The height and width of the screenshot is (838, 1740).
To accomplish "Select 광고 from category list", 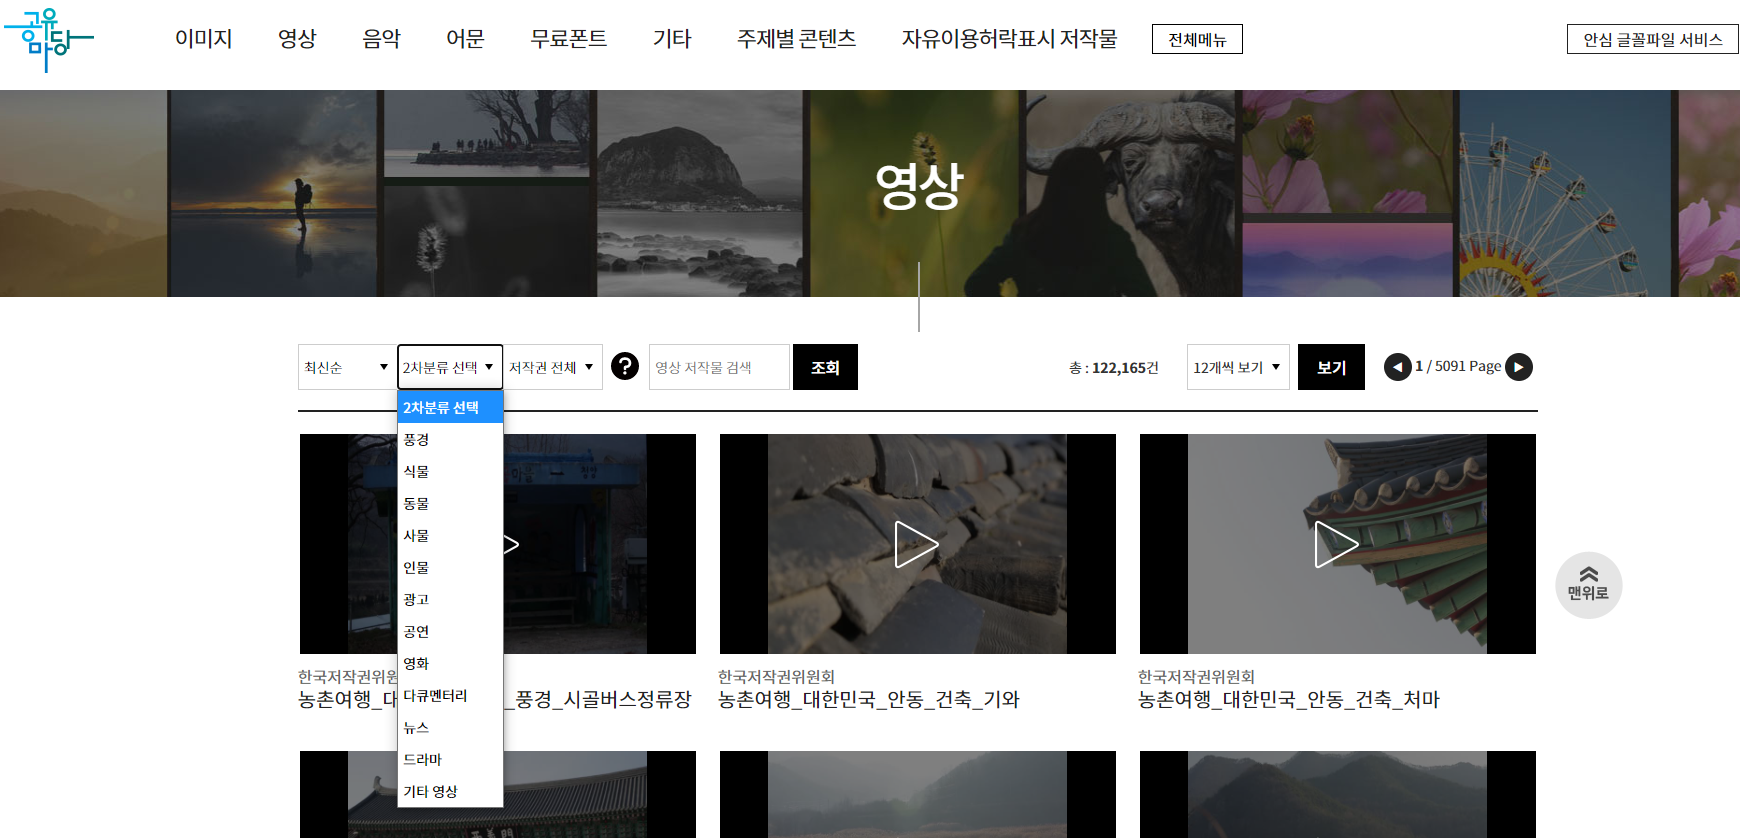I will (450, 599).
